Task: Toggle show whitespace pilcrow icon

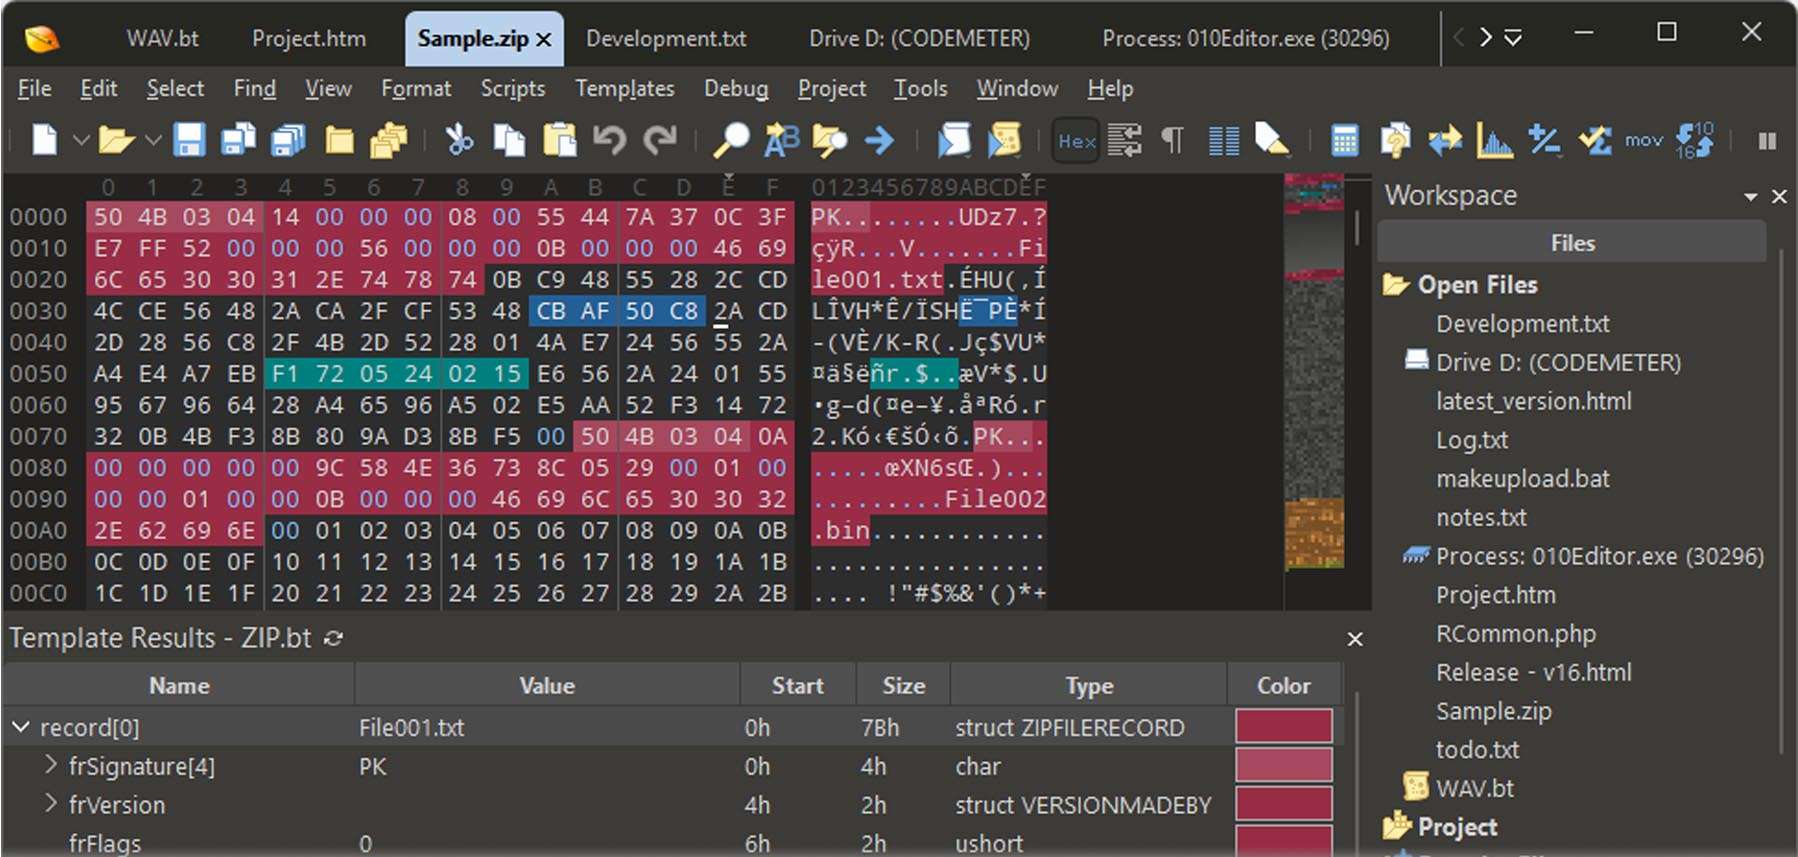Action: coord(1172,140)
